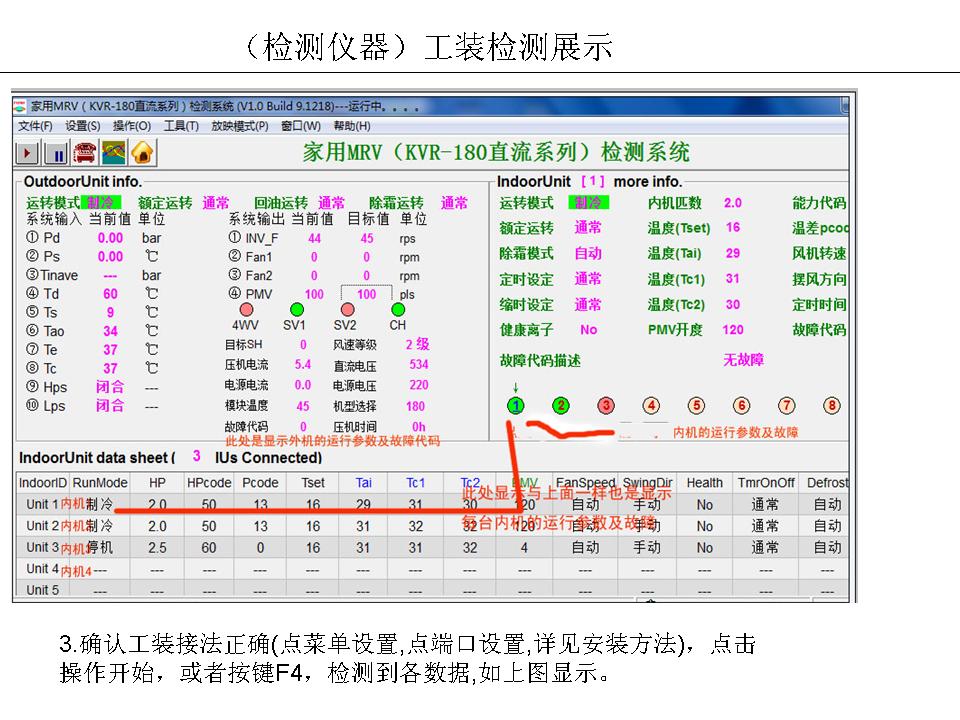The image size is (960, 720).
Task: Open the 设置(S) menu
Action: [83, 126]
